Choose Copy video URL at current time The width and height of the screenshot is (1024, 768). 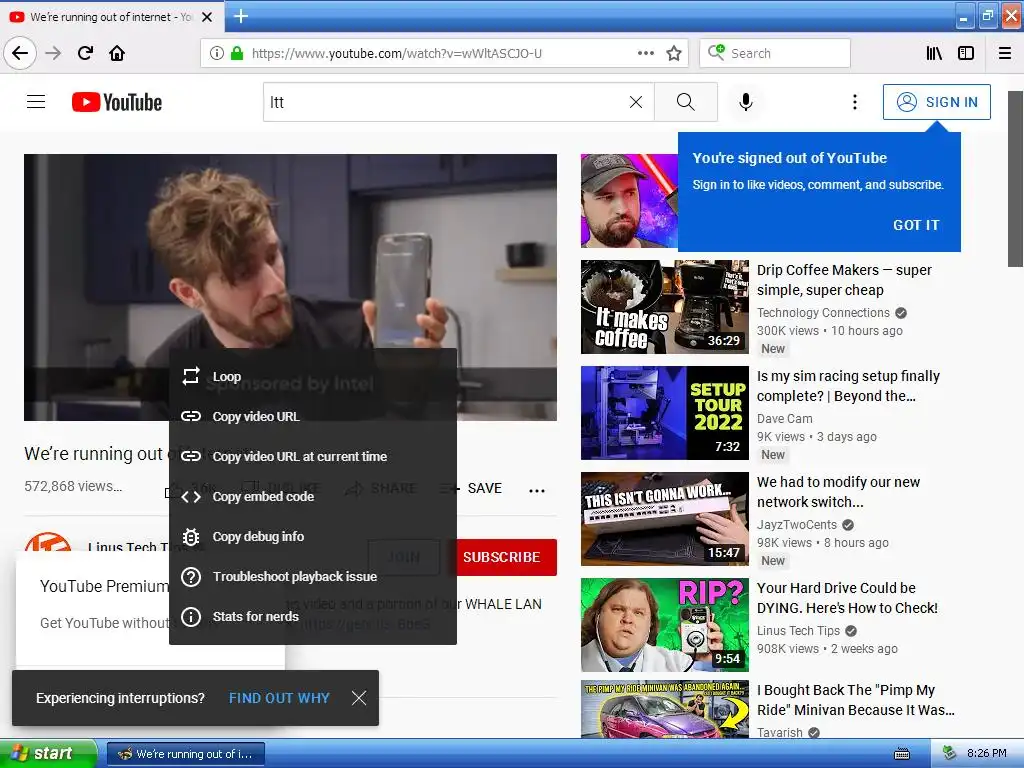(x=313, y=456)
